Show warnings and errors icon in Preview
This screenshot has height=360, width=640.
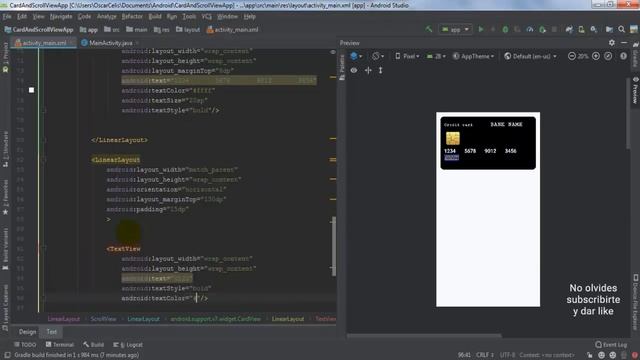pyautogui.click(x=623, y=56)
